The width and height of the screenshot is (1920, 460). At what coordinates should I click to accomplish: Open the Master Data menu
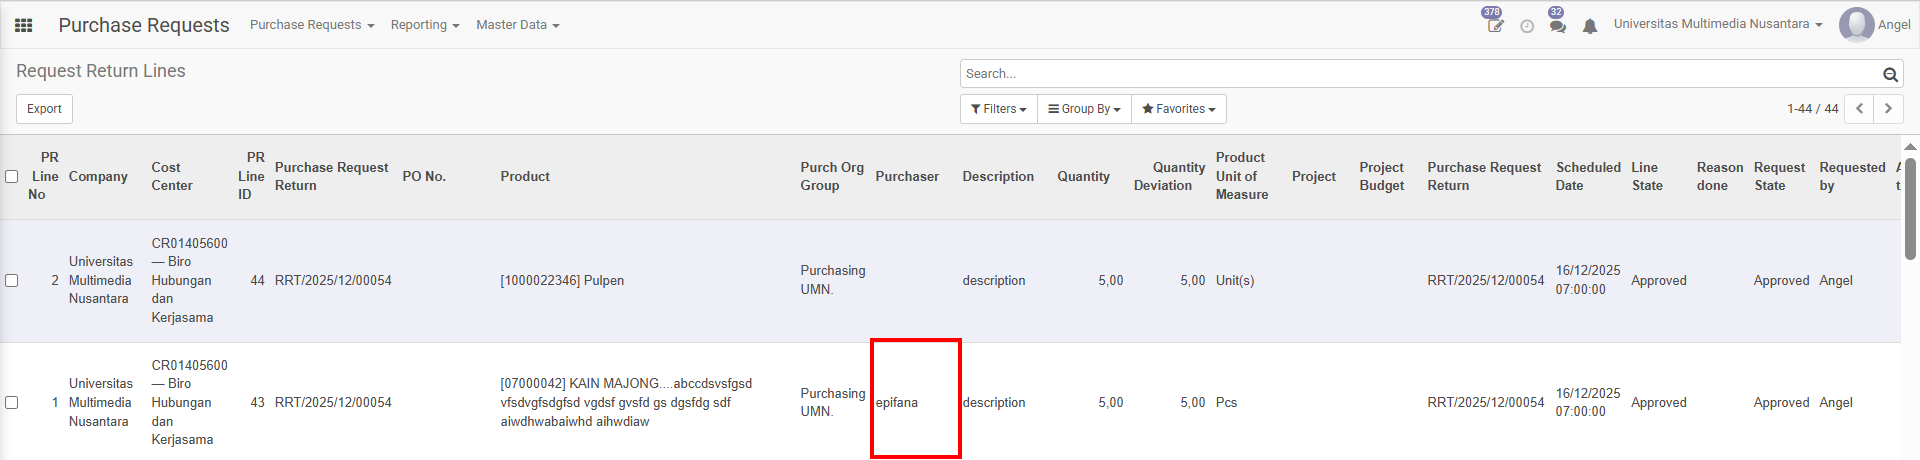point(517,25)
